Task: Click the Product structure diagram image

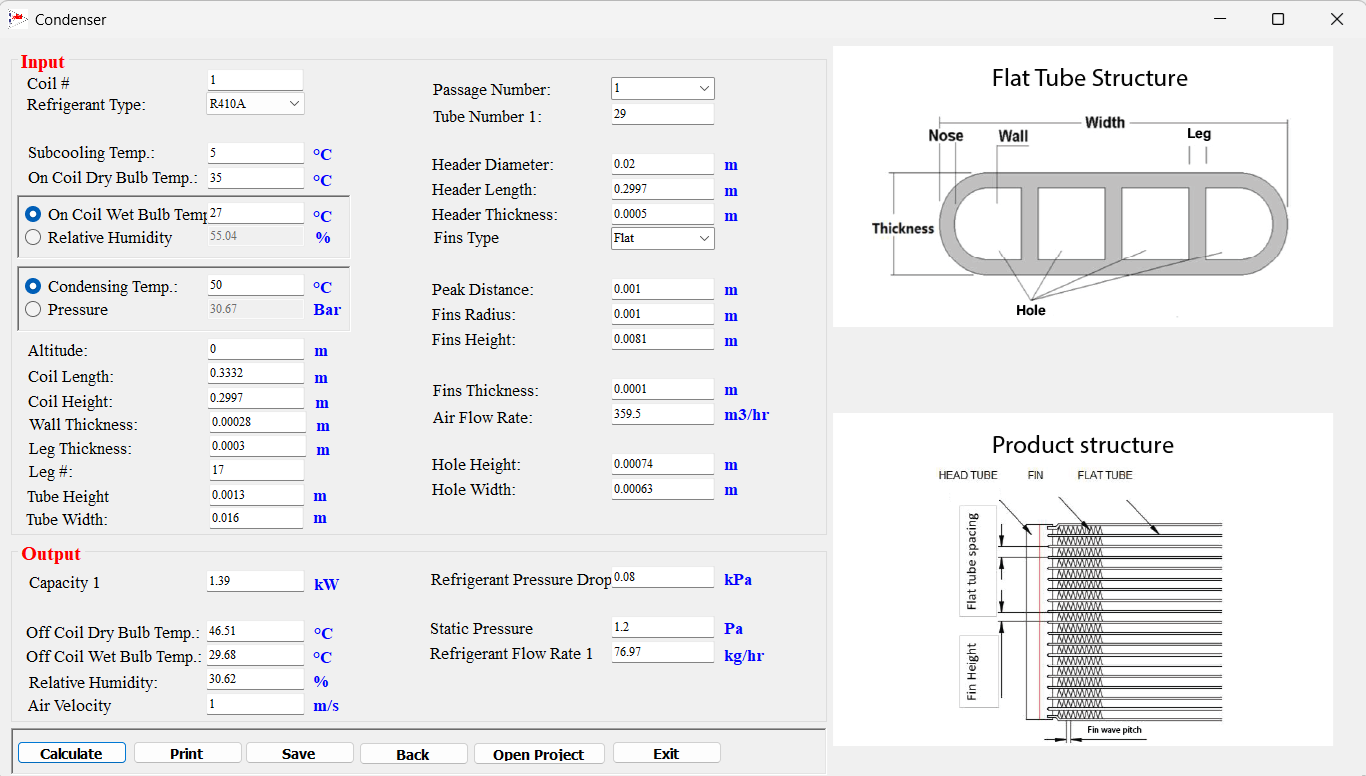Action: click(1083, 579)
